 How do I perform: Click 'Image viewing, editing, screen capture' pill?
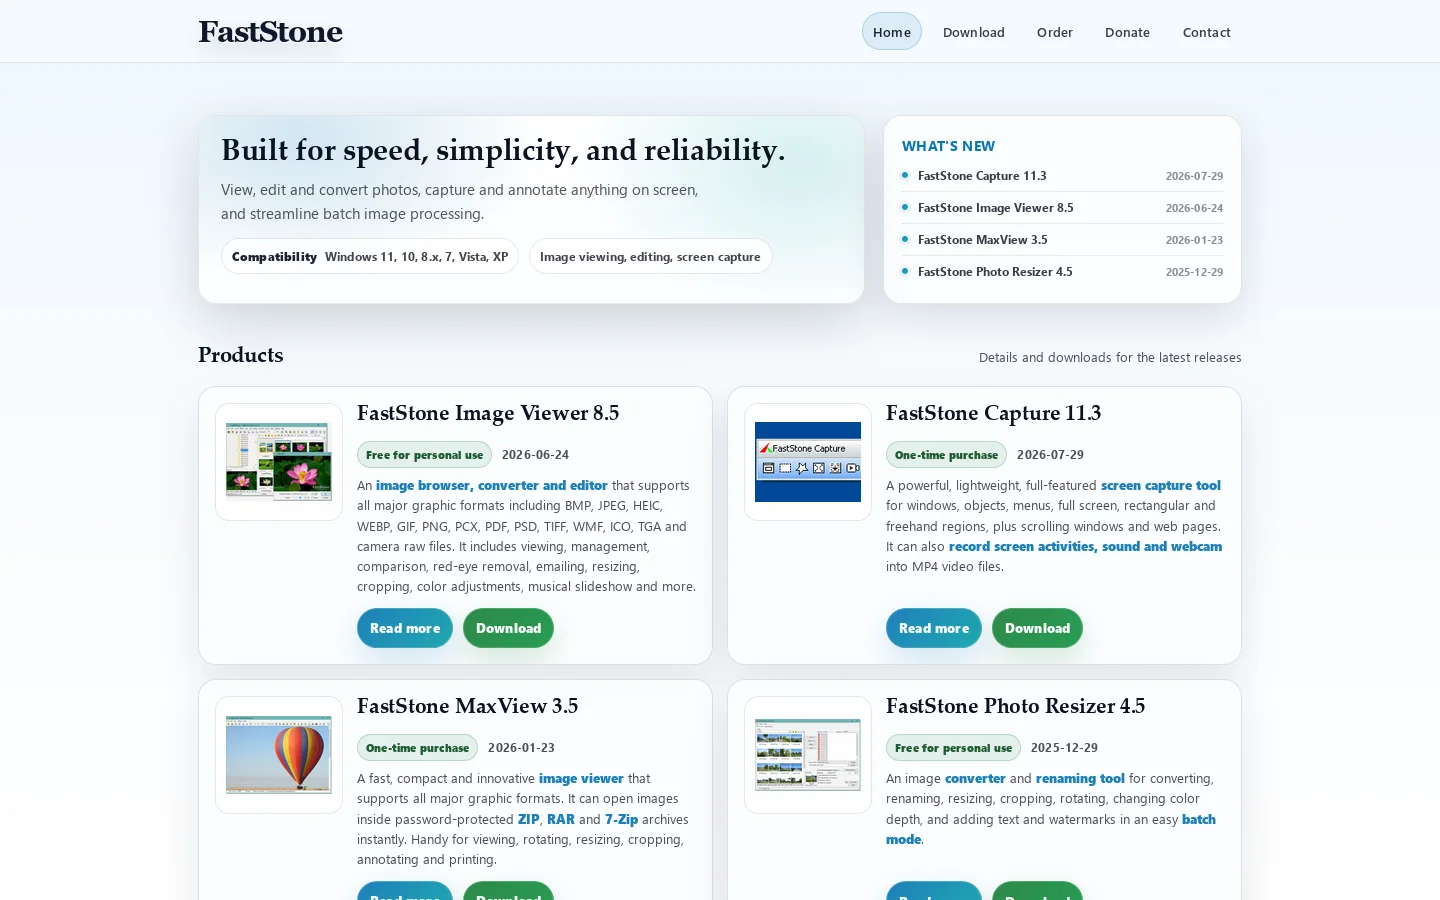650,256
